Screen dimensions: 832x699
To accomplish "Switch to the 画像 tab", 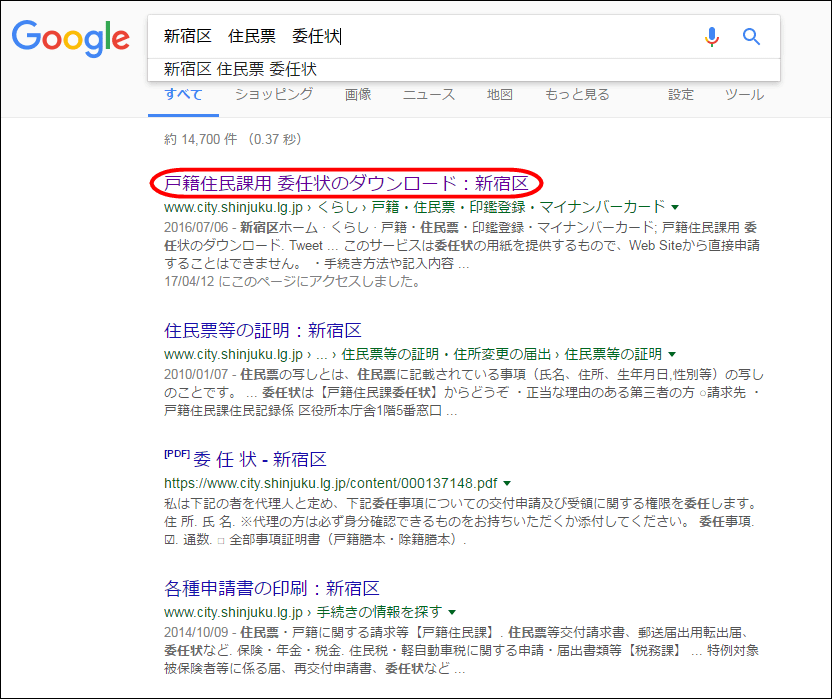I will click(358, 95).
